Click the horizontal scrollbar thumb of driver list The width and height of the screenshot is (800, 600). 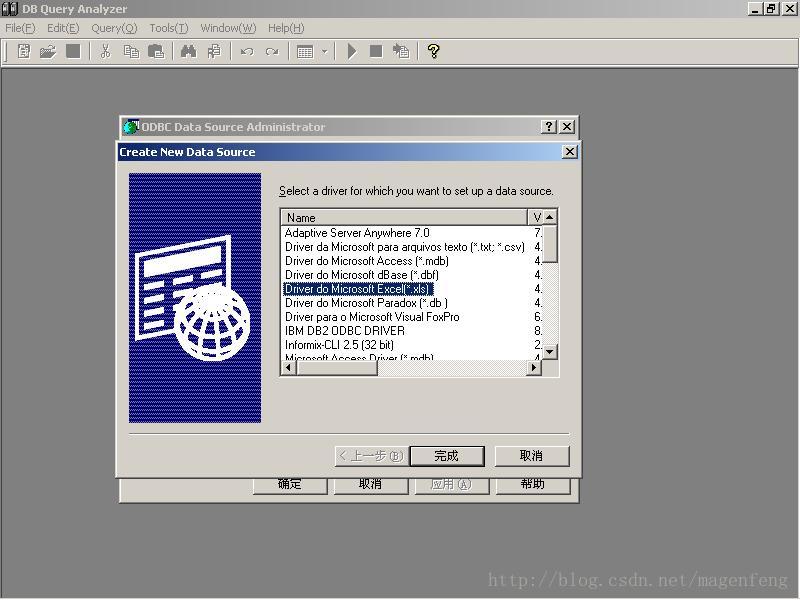coord(337,367)
